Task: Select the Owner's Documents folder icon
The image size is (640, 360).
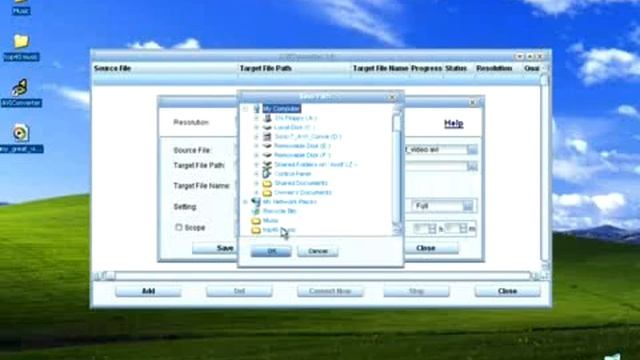Action: 267,193
